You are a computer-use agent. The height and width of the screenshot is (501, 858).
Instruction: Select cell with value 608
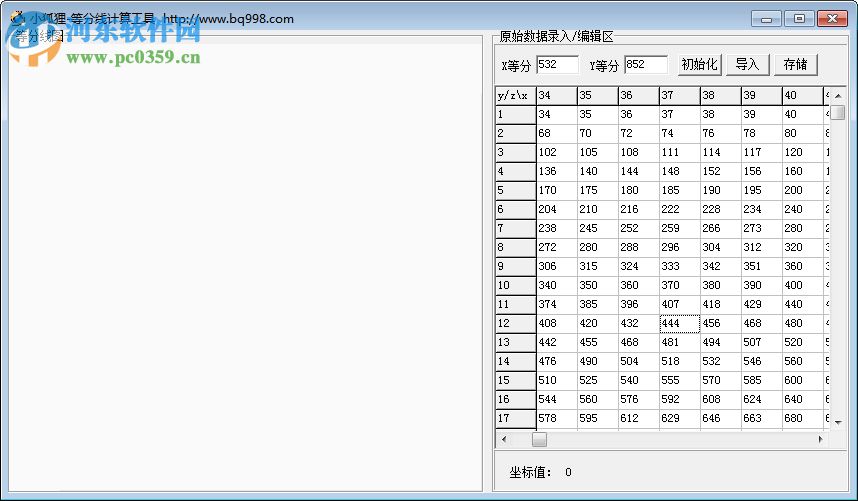721,399
